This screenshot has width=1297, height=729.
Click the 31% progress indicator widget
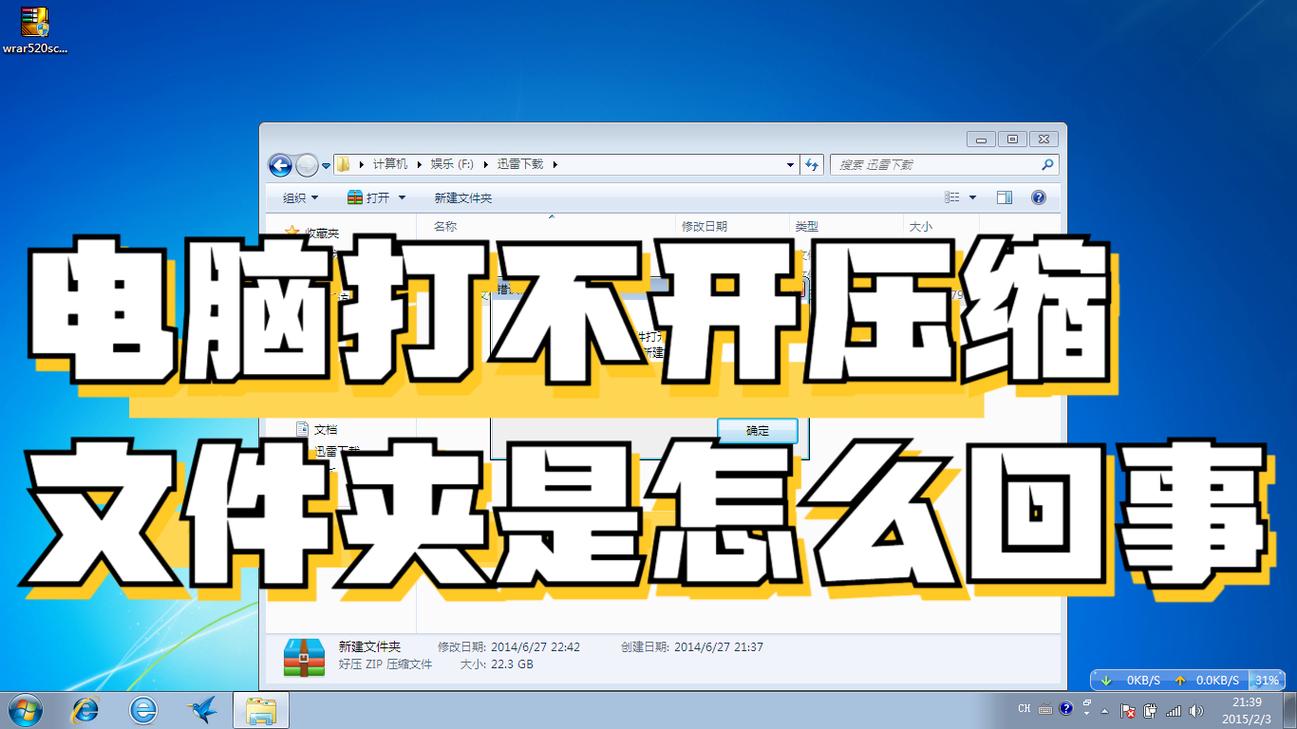(1267, 680)
